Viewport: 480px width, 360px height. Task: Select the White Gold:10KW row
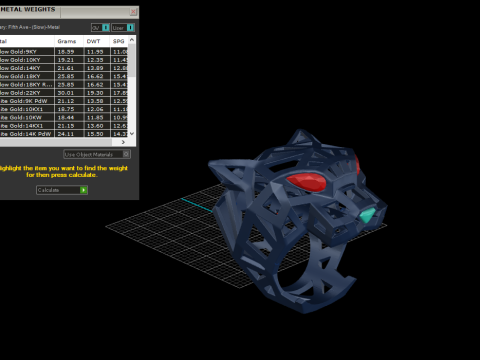pos(64,117)
